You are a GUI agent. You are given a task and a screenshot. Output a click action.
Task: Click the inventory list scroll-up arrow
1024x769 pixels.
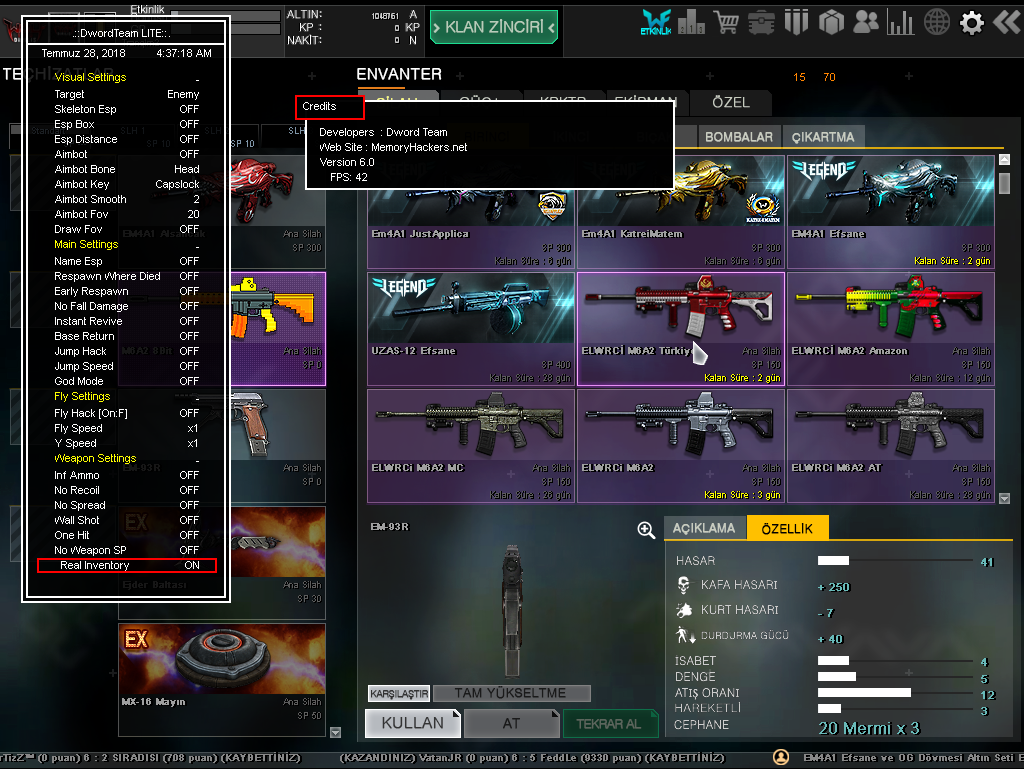click(1004, 159)
